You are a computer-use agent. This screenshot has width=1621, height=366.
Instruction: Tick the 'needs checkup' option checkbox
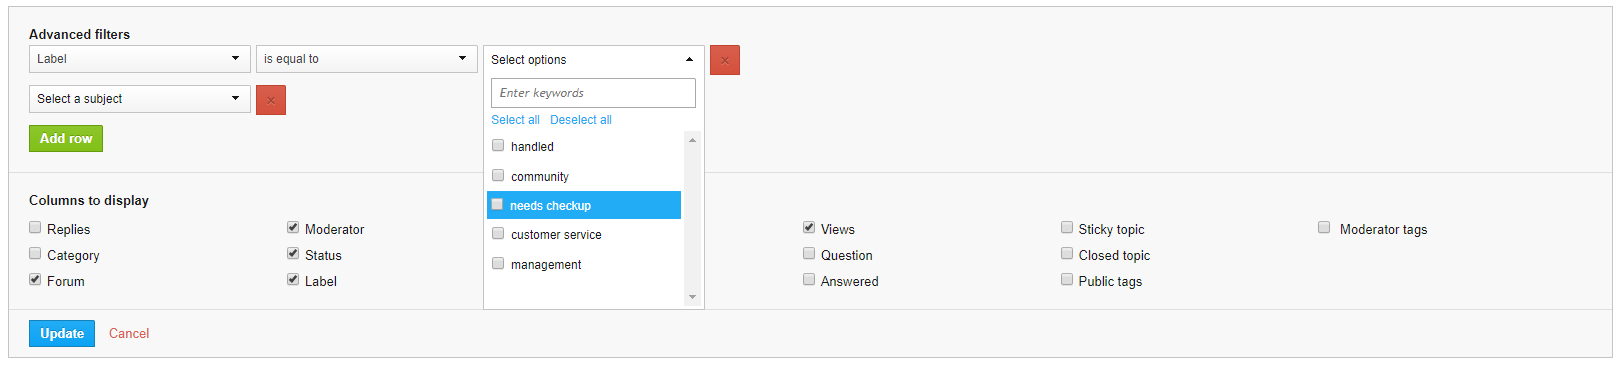pyautogui.click(x=498, y=204)
